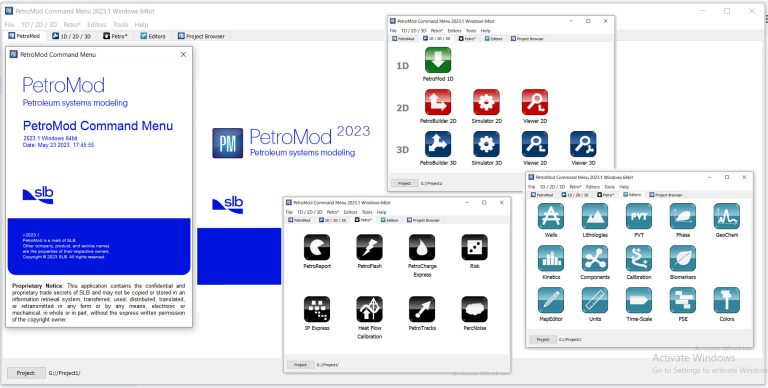Switch to the Project Browser tab in main window
This screenshot has height=388, width=768.
click(x=201, y=36)
